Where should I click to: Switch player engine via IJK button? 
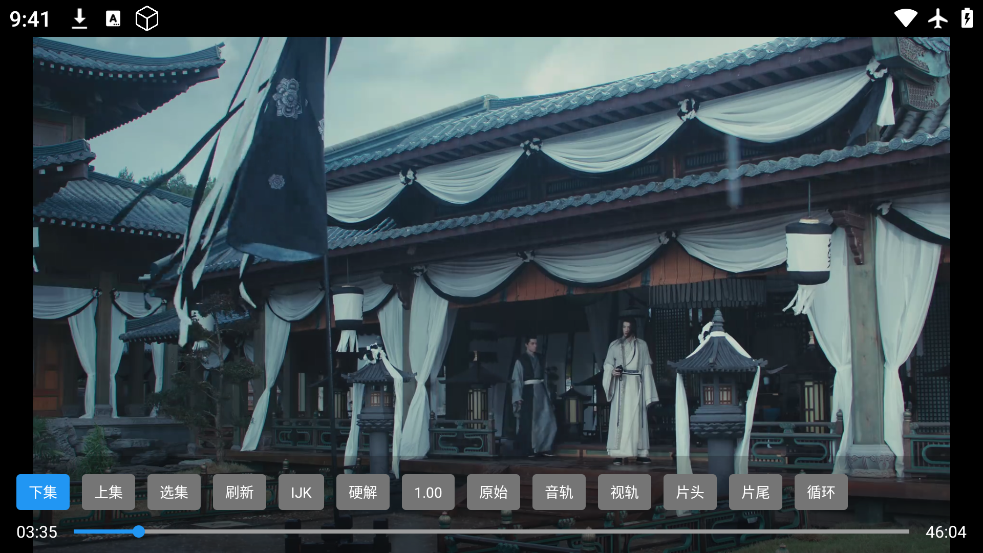(301, 492)
